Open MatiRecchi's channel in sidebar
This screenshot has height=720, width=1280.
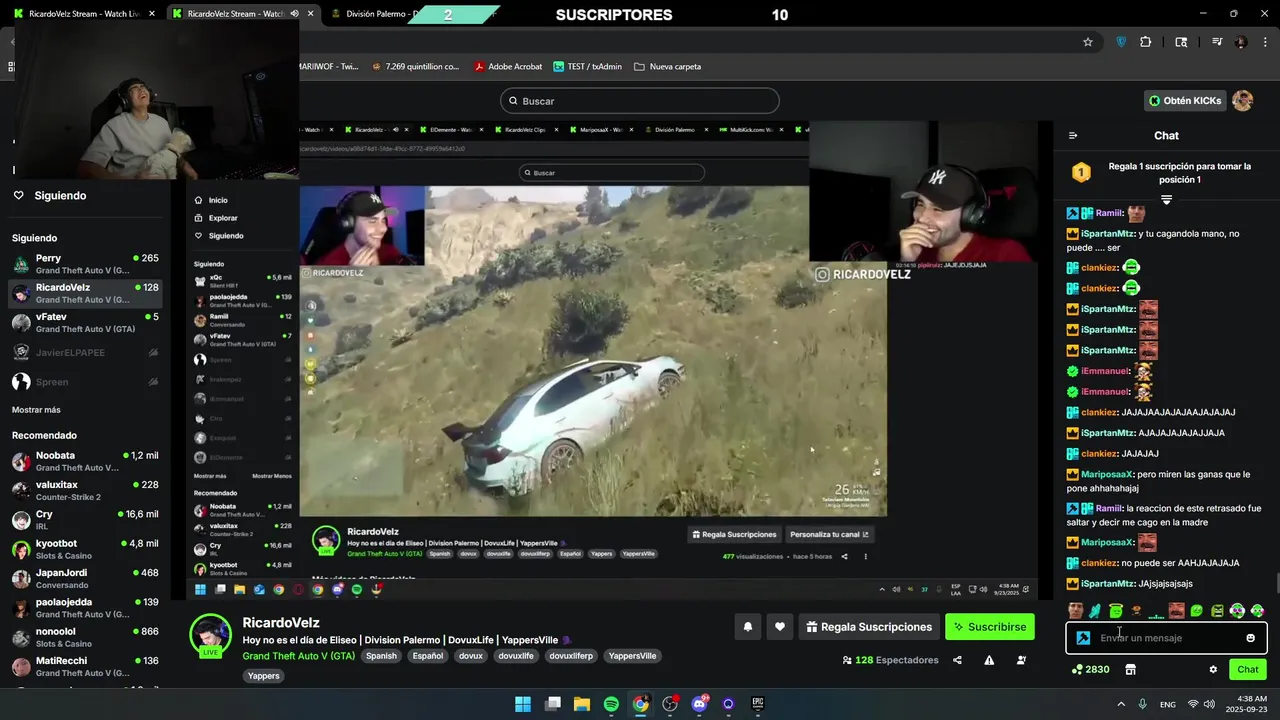click(85, 667)
